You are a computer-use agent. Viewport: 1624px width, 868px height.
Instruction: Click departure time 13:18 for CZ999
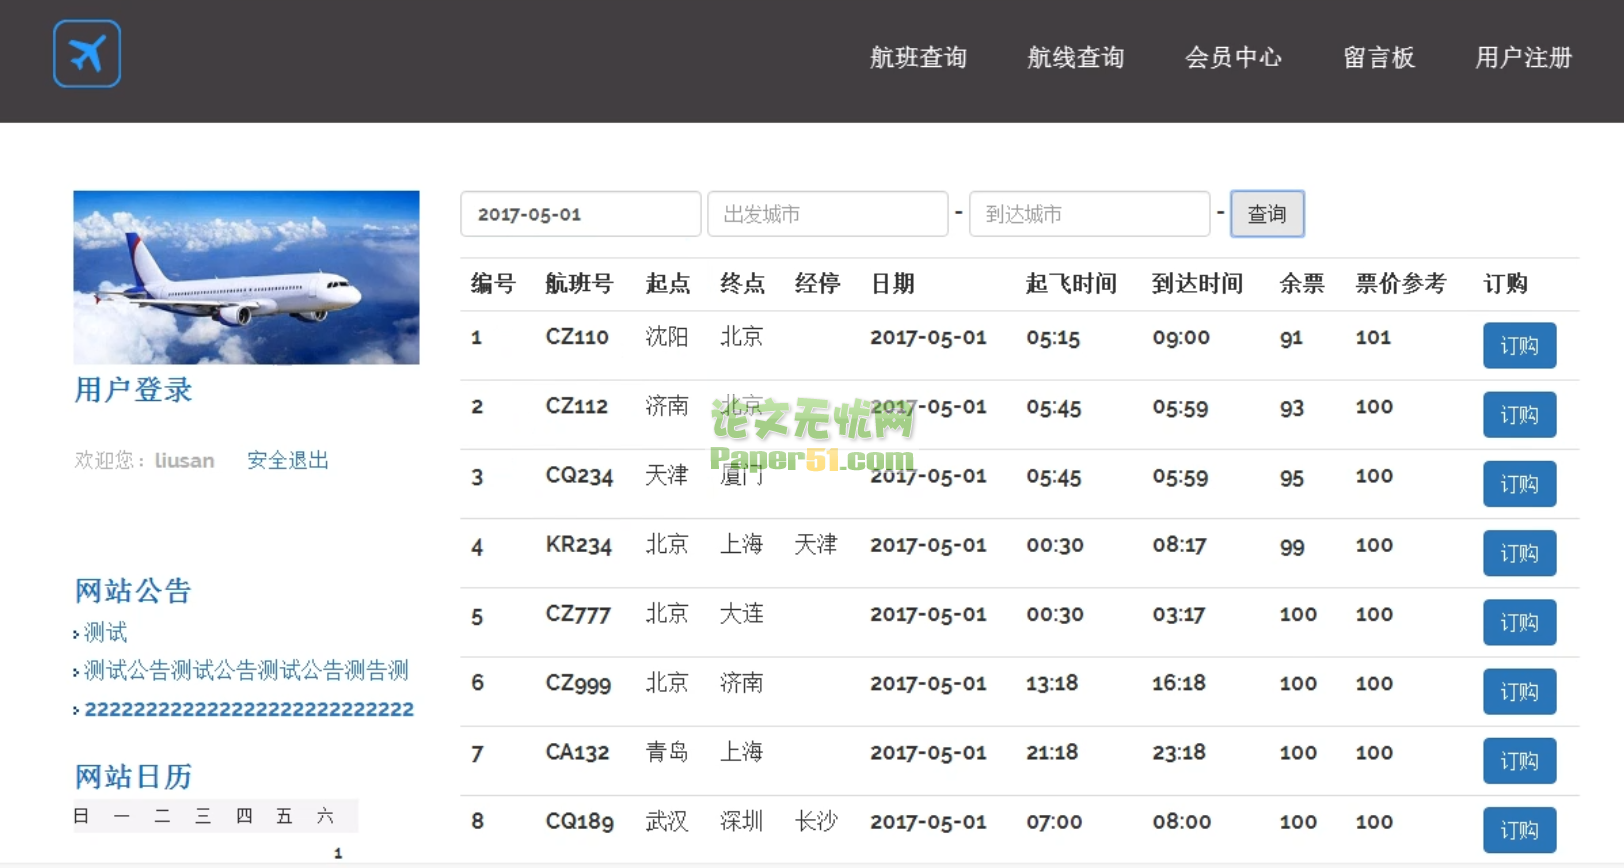[x=1052, y=683]
